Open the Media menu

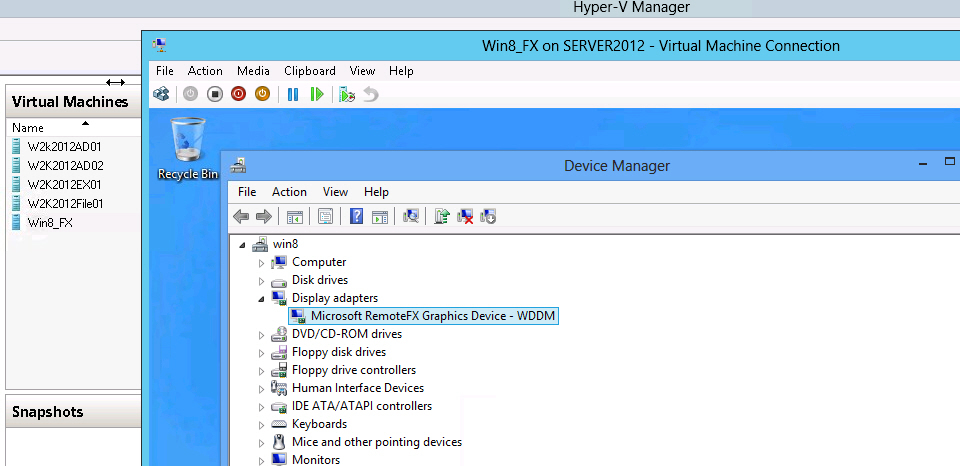[253, 71]
